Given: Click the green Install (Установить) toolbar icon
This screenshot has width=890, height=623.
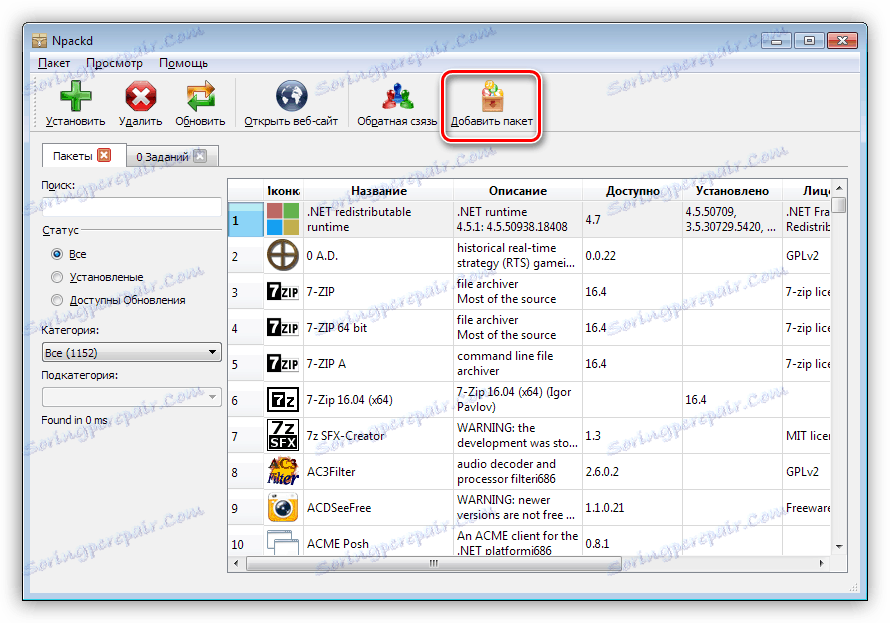Looking at the screenshot, I should [75, 96].
